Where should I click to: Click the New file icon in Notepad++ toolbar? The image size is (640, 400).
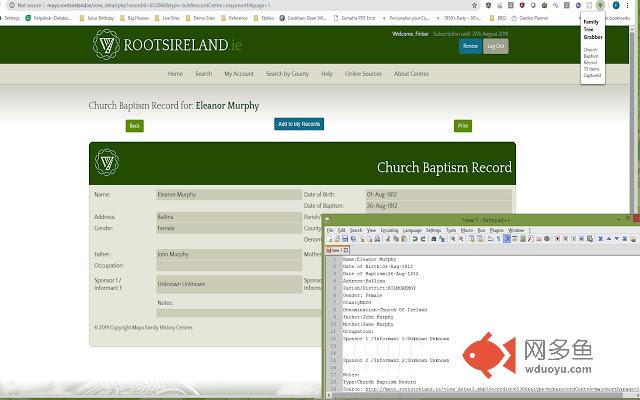pyautogui.click(x=329, y=240)
